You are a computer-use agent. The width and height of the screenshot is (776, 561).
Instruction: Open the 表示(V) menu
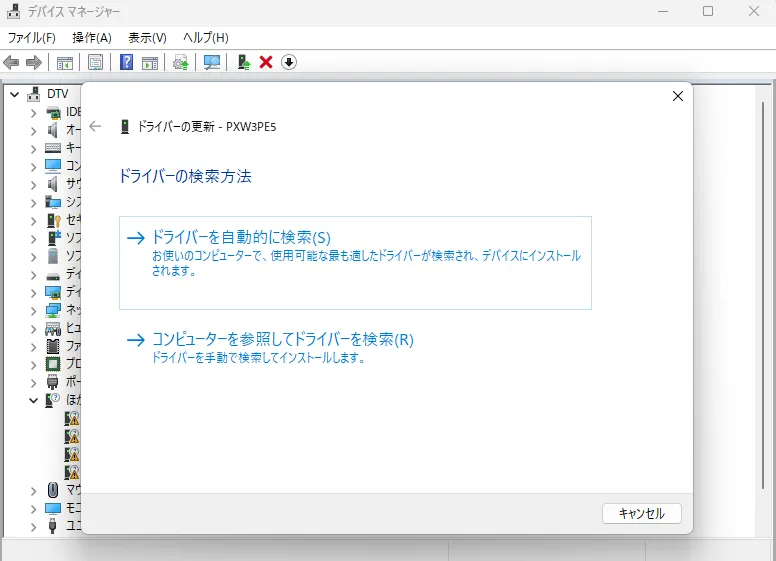tap(147, 38)
